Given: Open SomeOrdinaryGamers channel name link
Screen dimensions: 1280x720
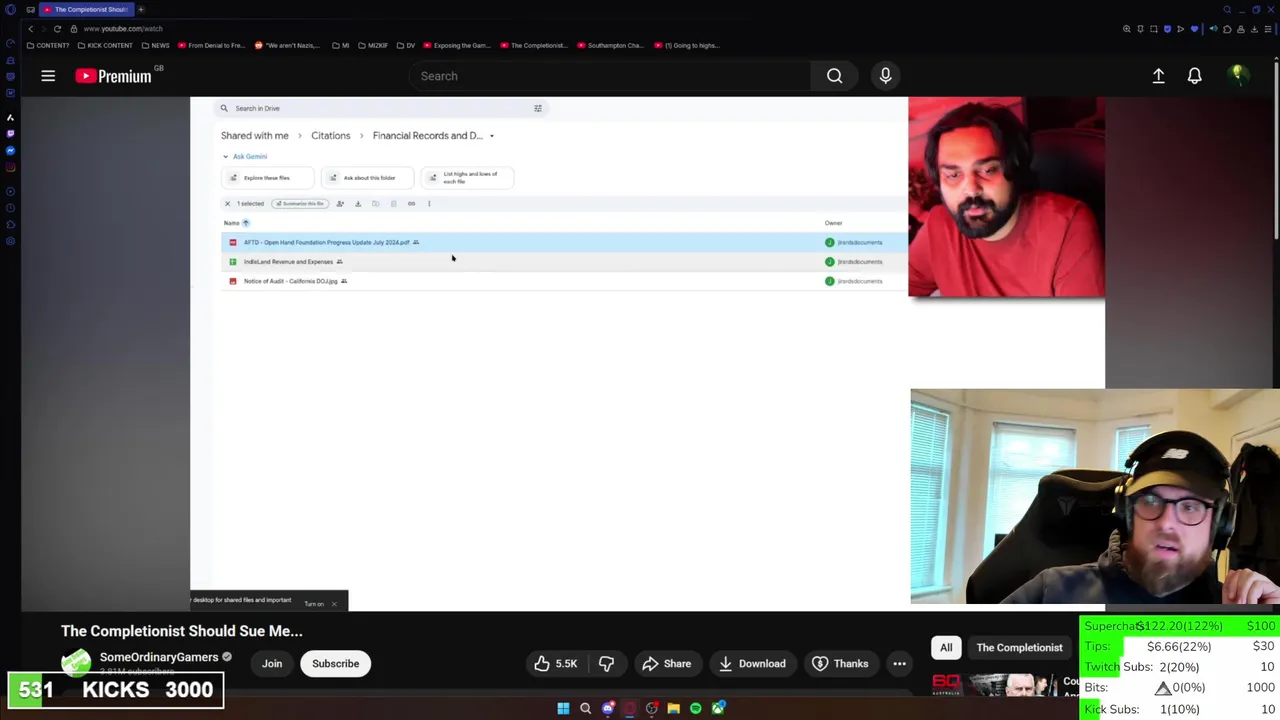Looking at the screenshot, I should 159,657.
